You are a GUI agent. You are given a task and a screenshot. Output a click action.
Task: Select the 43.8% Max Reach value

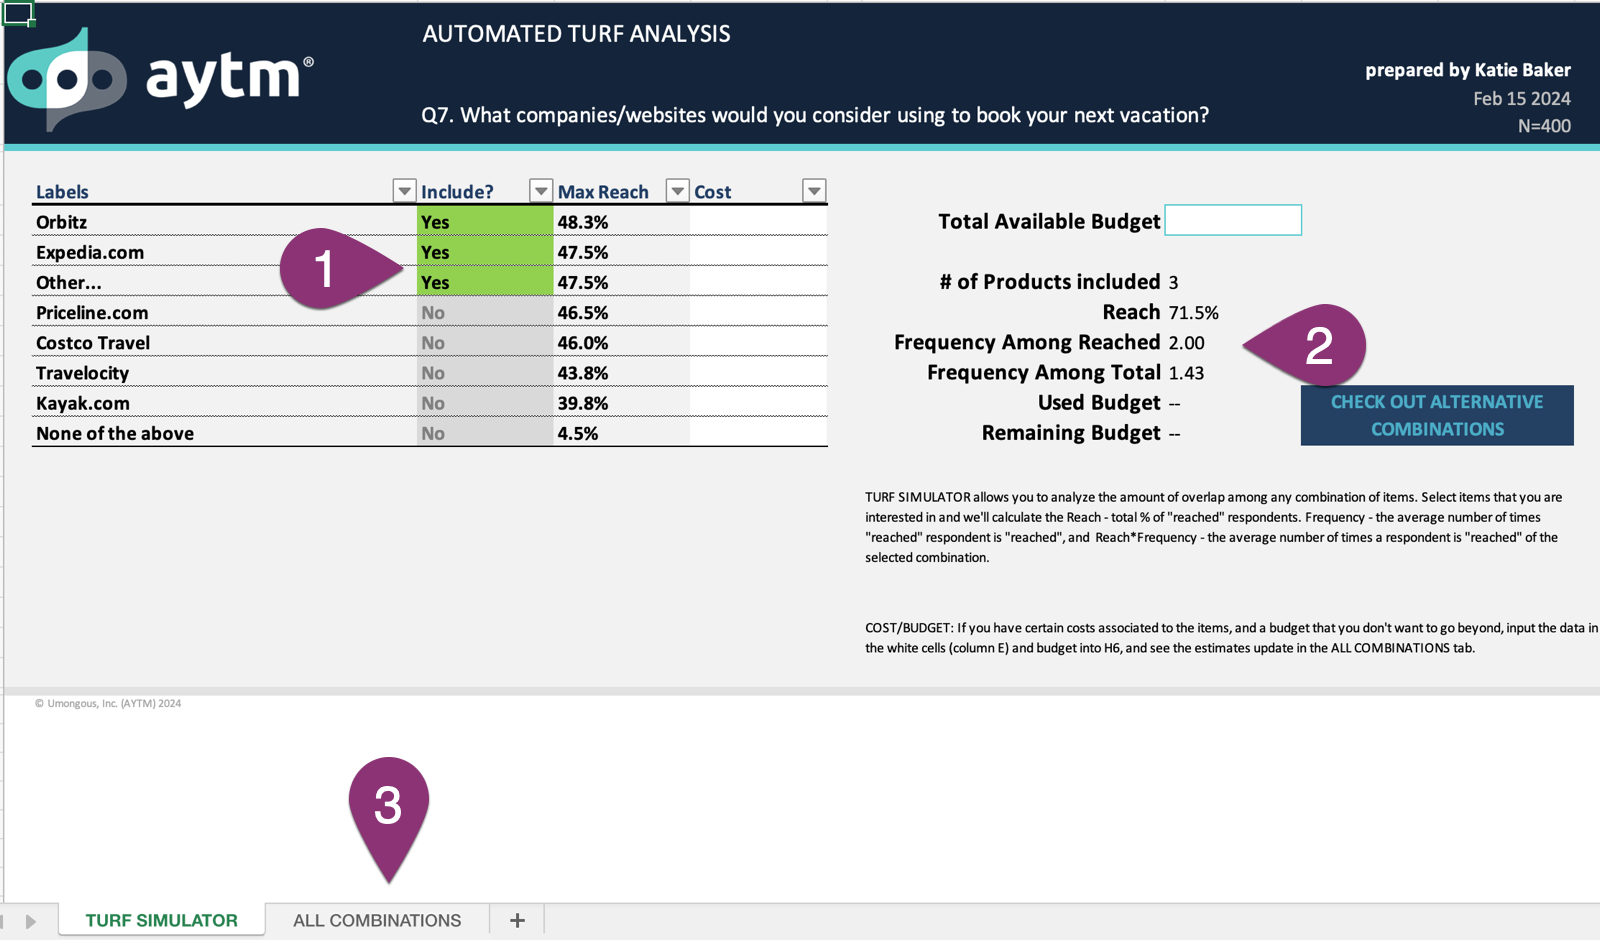[583, 372]
